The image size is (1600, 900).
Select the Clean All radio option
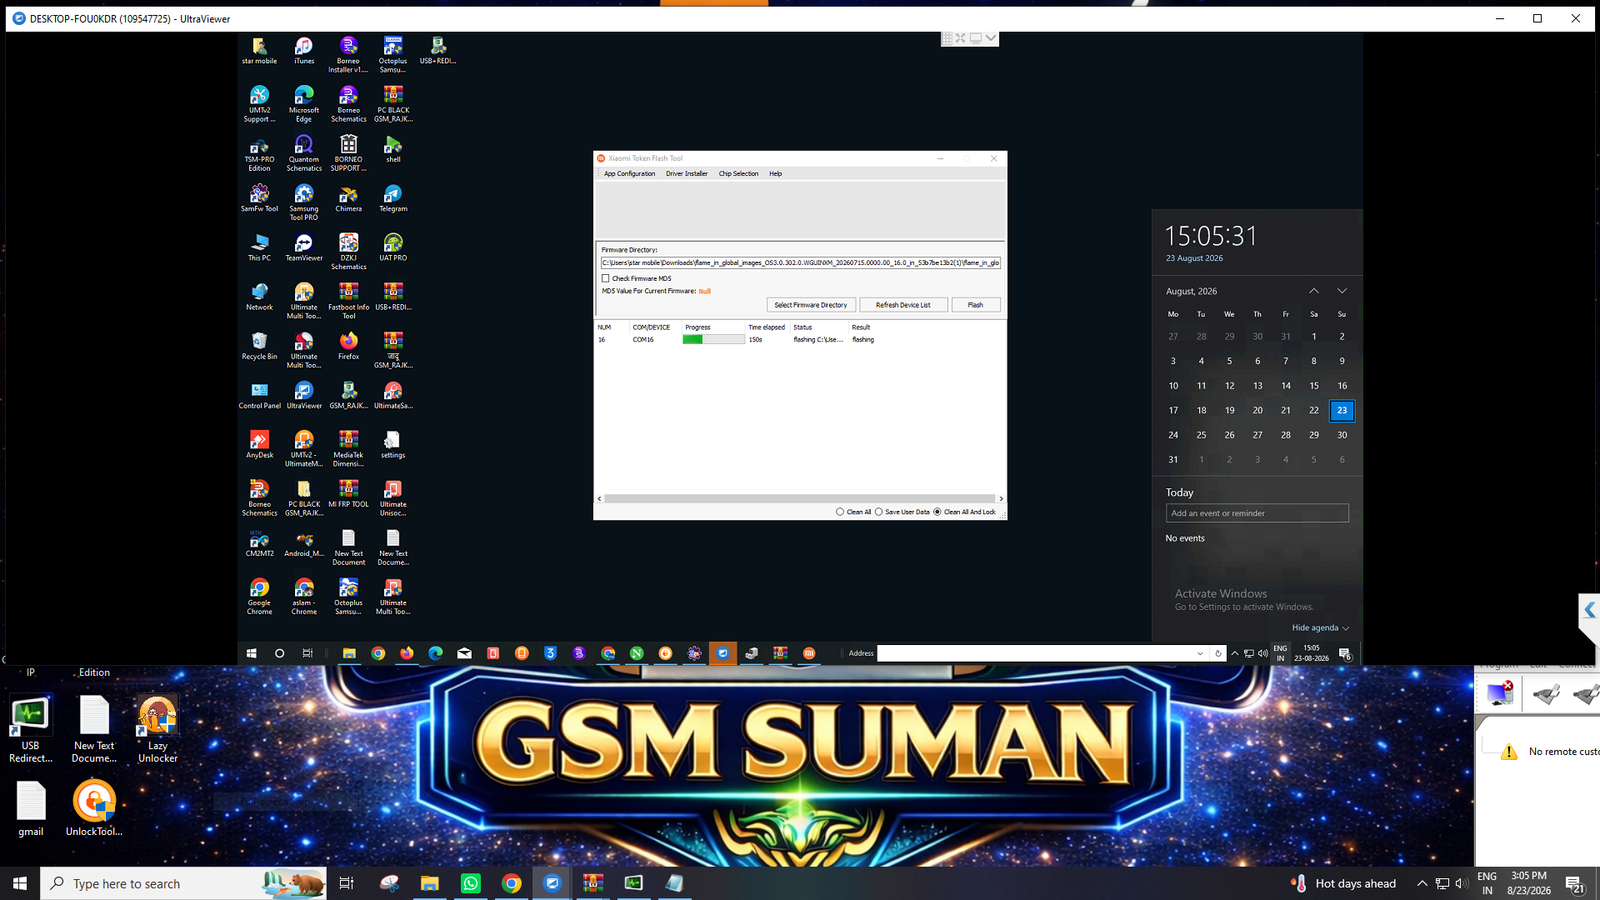coord(840,512)
